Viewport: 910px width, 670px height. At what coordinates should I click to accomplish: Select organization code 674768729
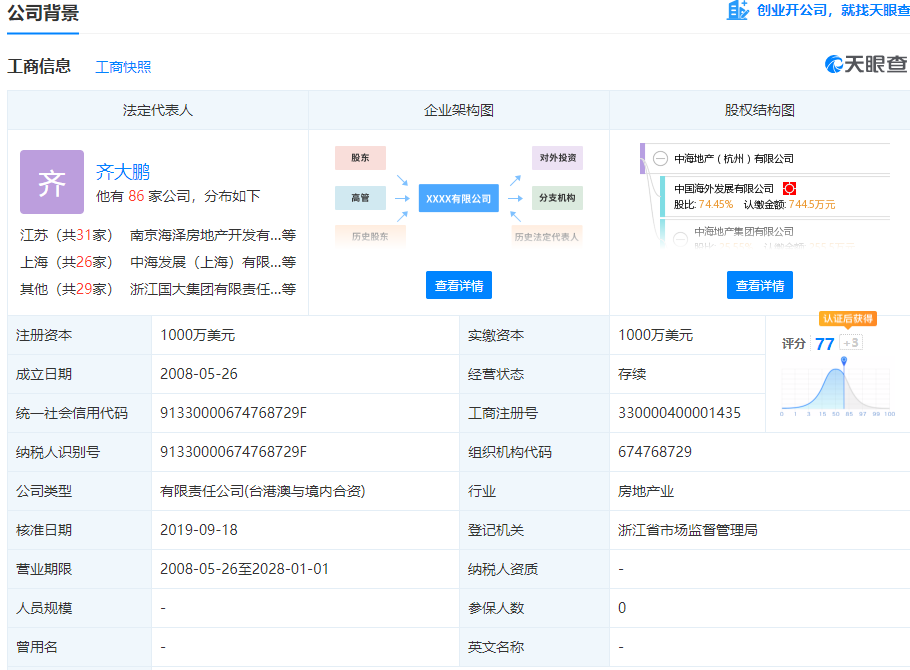tap(655, 452)
